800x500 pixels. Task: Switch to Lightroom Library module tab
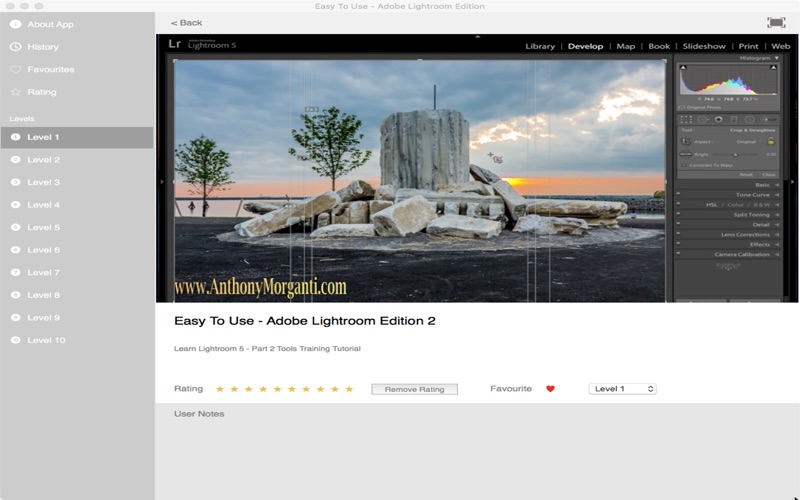[540, 46]
